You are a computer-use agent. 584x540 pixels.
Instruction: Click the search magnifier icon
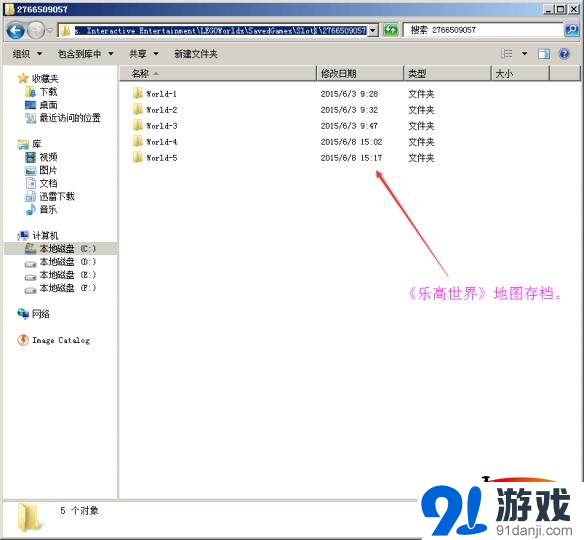(571, 30)
